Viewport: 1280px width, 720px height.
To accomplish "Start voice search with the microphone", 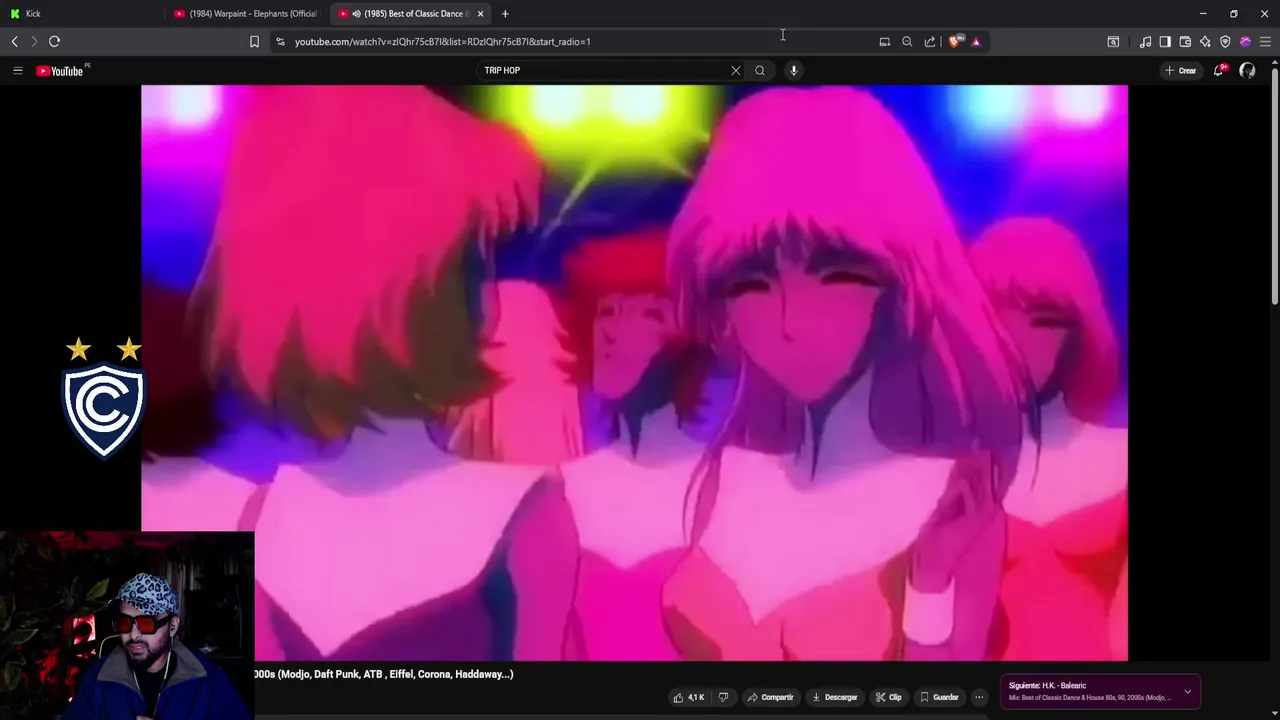I will 794,70.
